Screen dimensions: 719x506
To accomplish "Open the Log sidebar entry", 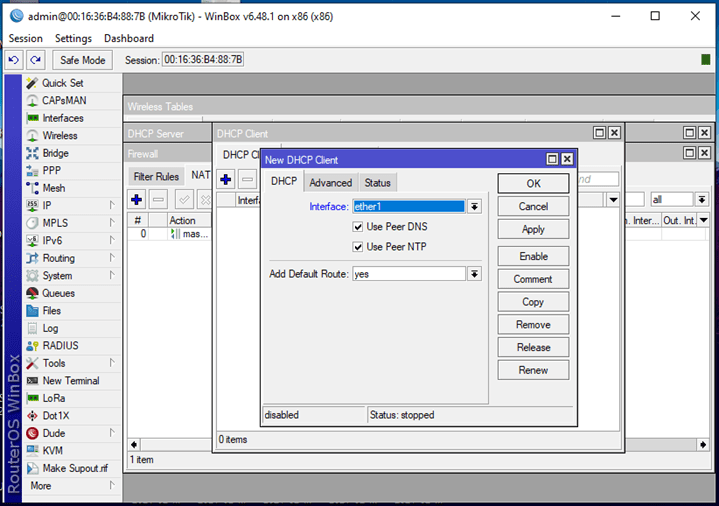I will [x=50, y=328].
